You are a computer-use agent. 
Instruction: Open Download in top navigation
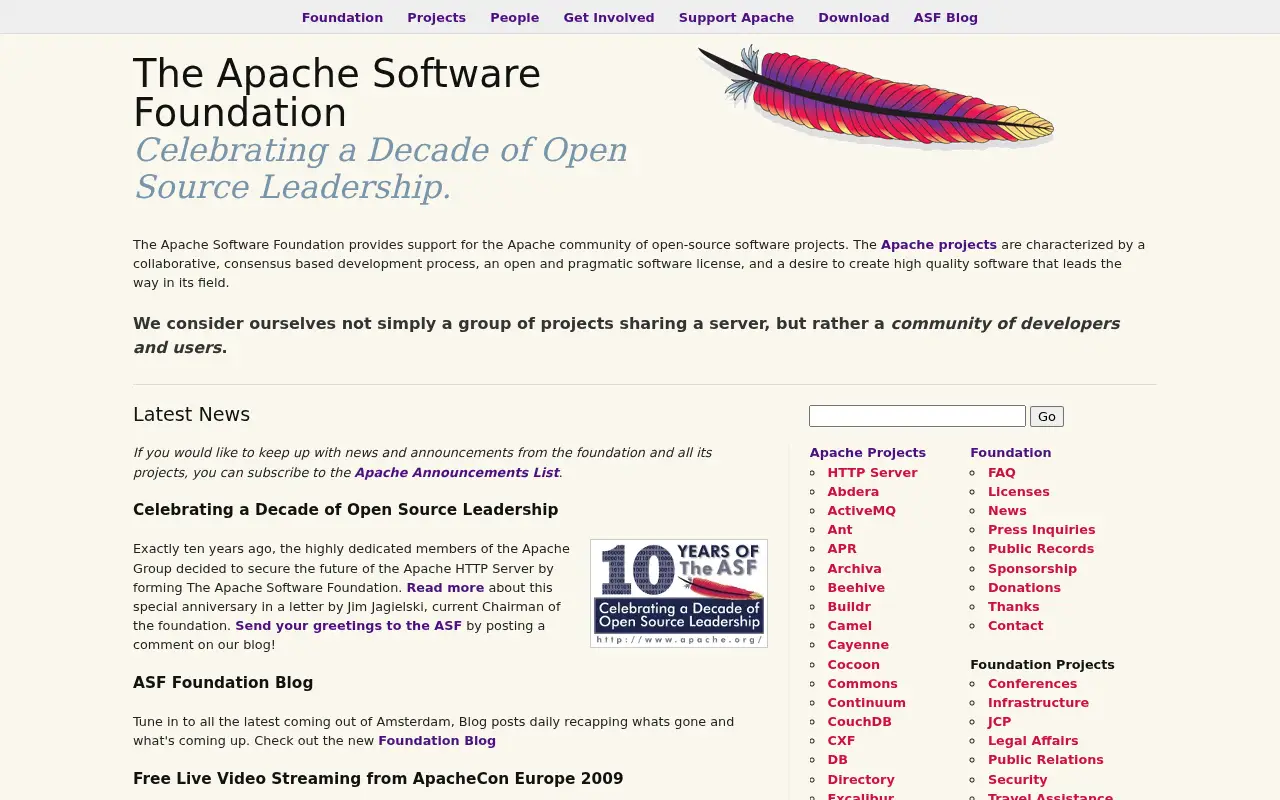click(853, 17)
